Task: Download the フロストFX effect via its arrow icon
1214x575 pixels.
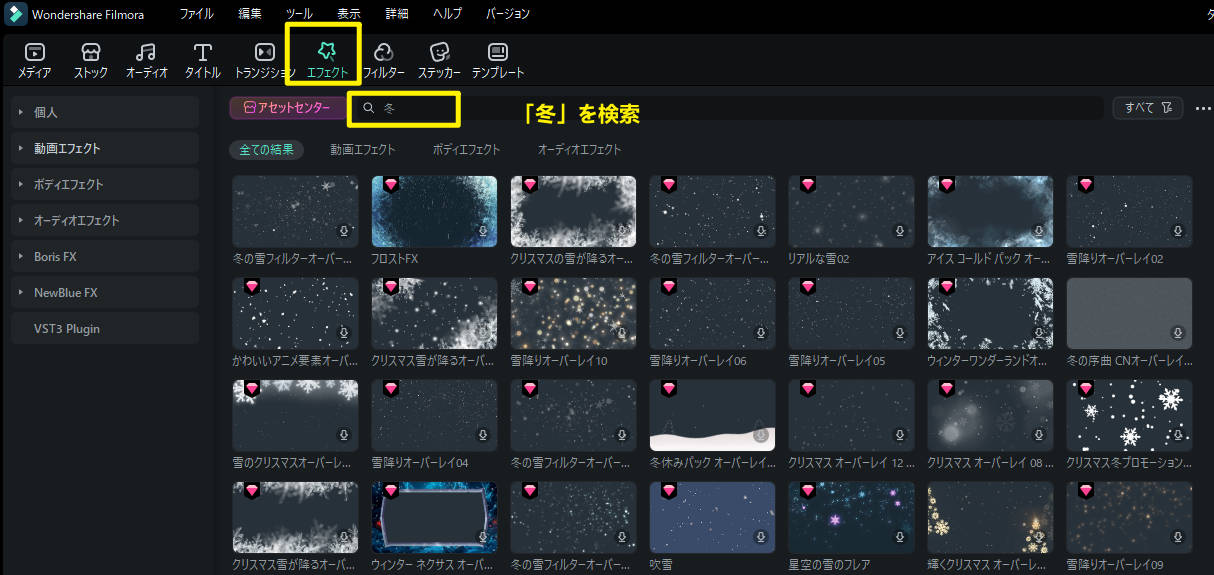Action: 483,231
